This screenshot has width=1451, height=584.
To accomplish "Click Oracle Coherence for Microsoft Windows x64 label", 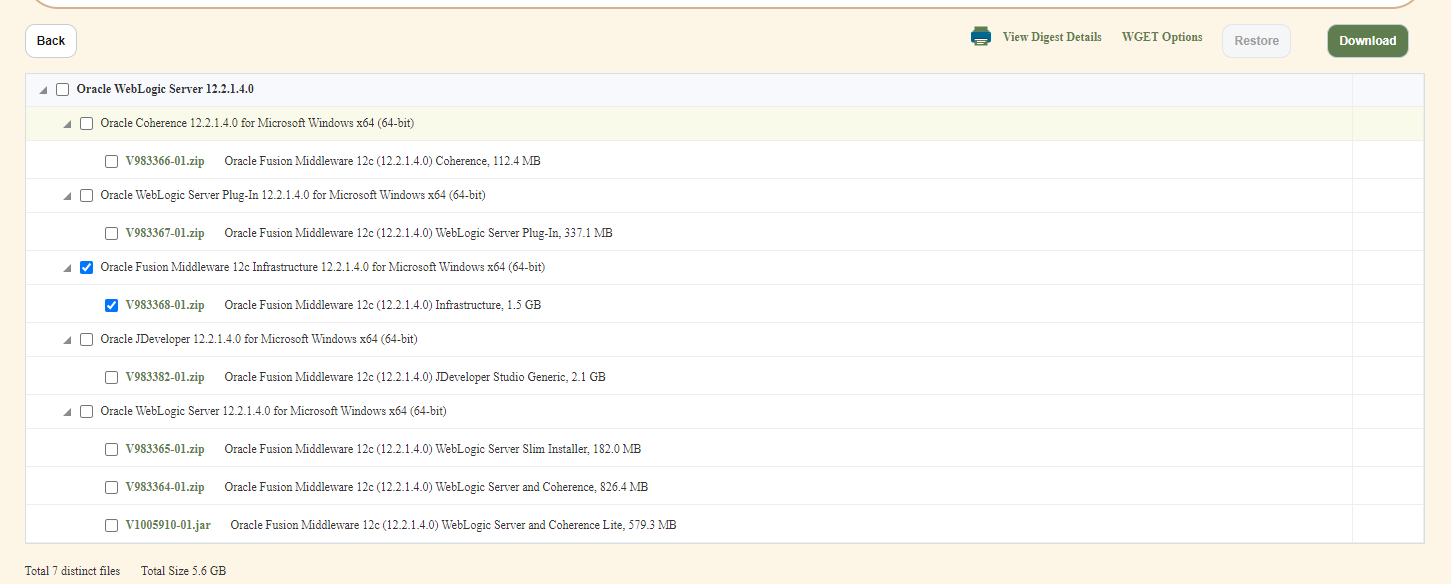I will click(x=257, y=123).
